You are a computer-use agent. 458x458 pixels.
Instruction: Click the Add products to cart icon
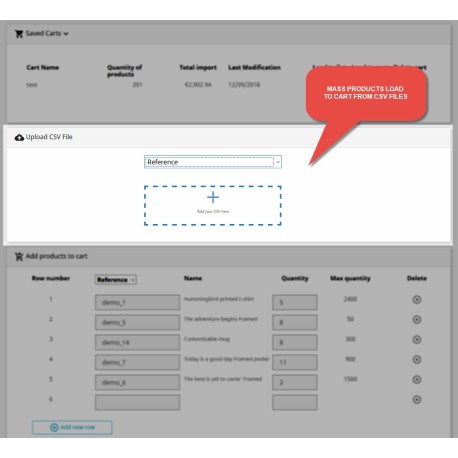point(19,256)
